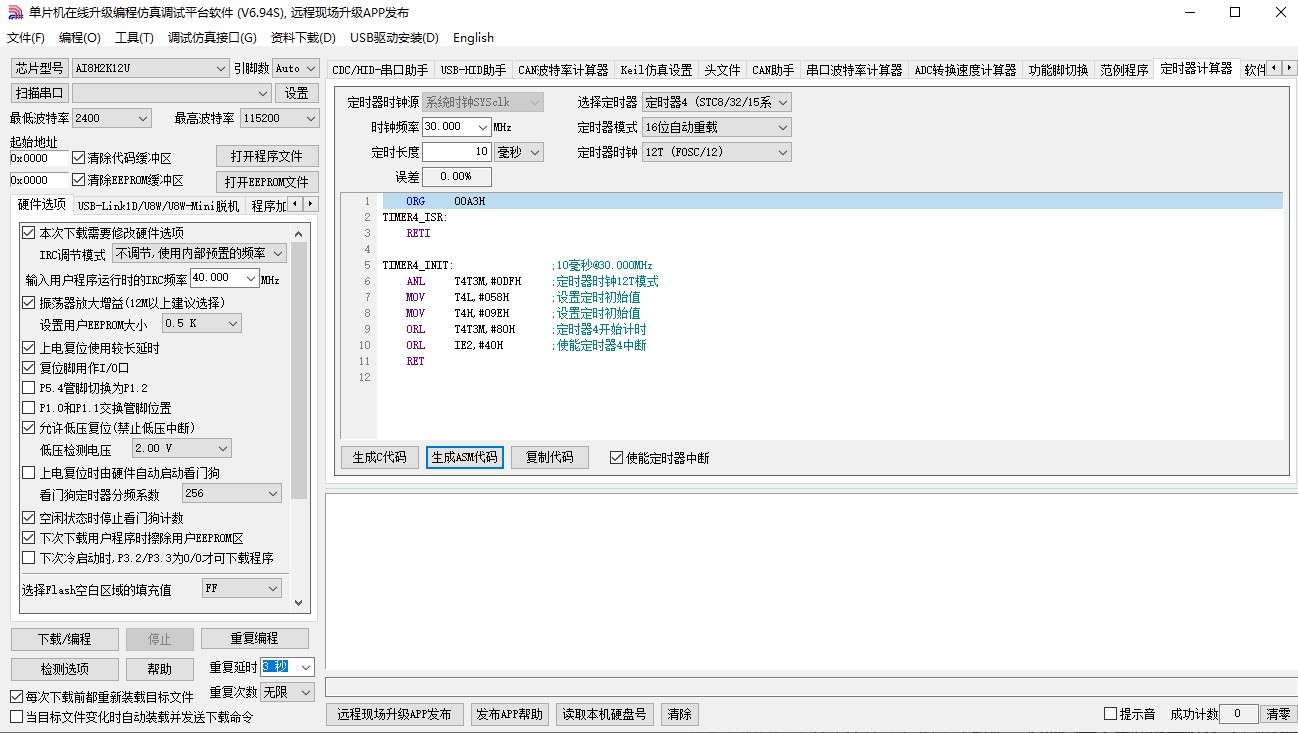Enable 提示音 checkbox
The height and width of the screenshot is (733, 1298).
point(1110,714)
